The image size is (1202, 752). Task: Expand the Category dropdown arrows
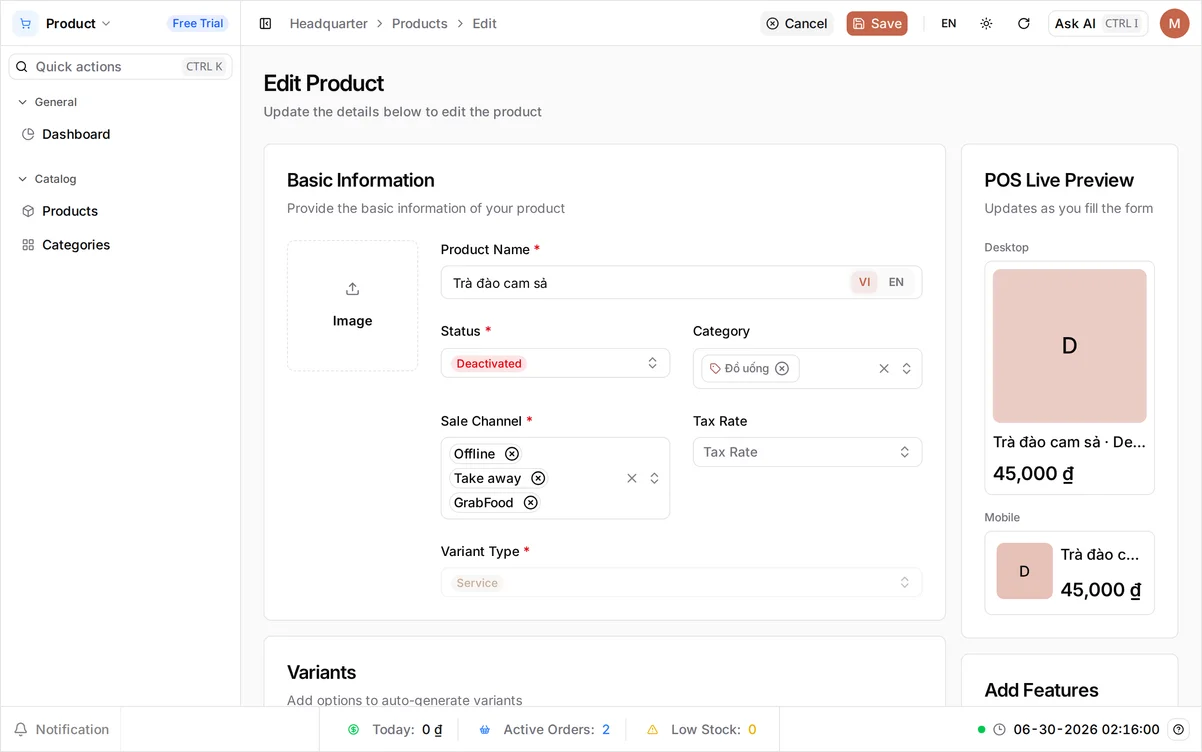point(906,368)
